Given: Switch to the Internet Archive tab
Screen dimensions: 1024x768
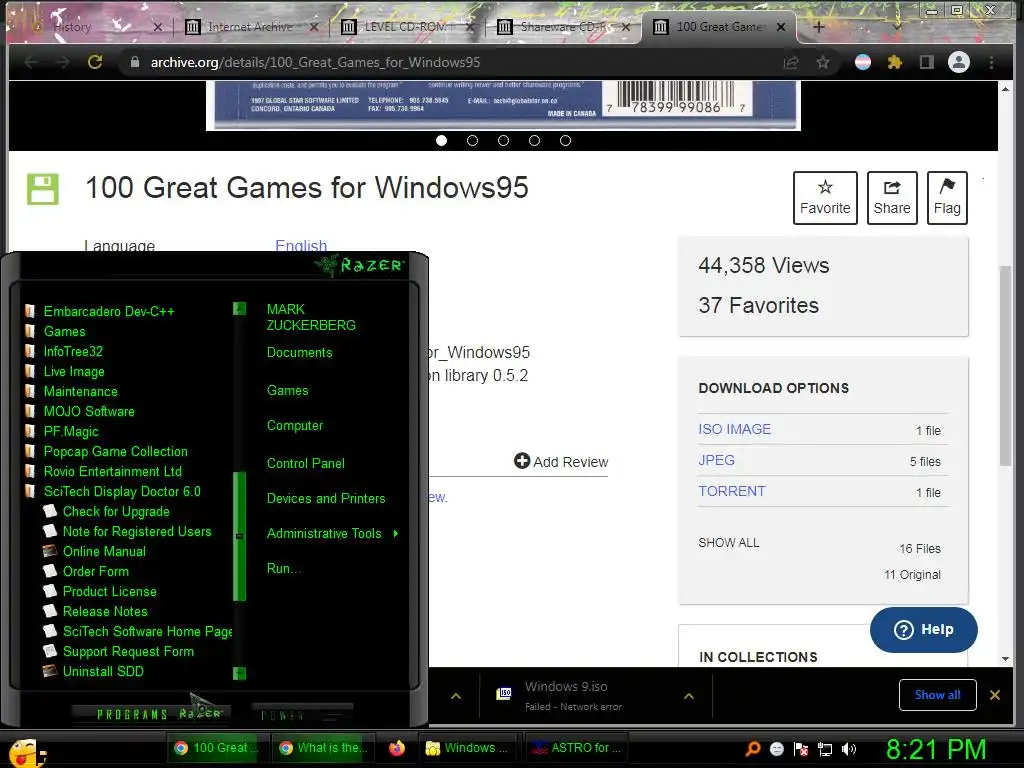Looking at the screenshot, I should (x=248, y=27).
